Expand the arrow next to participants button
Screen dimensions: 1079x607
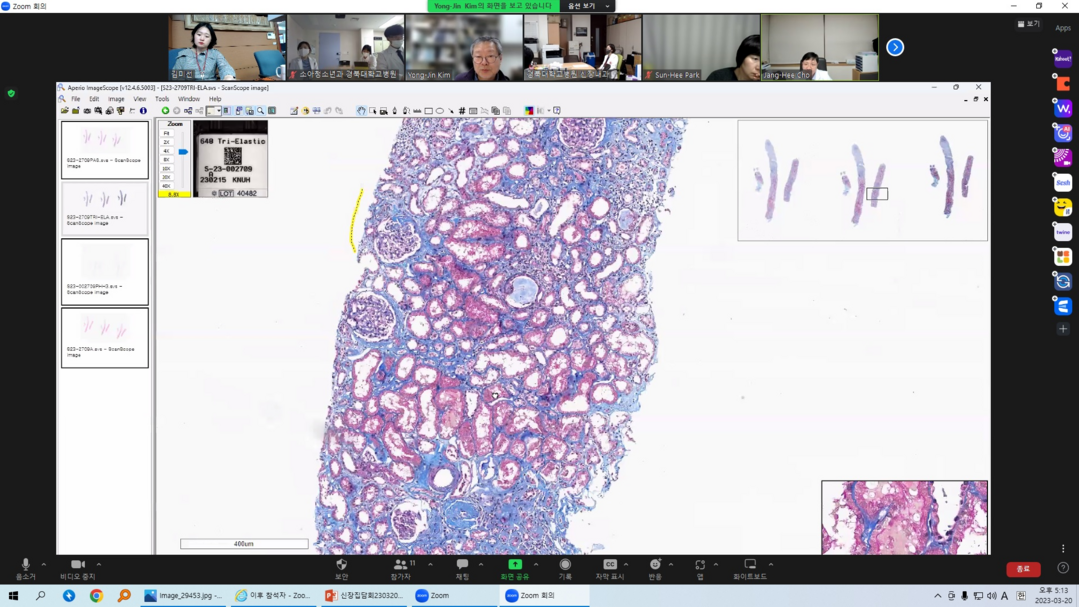coord(430,565)
